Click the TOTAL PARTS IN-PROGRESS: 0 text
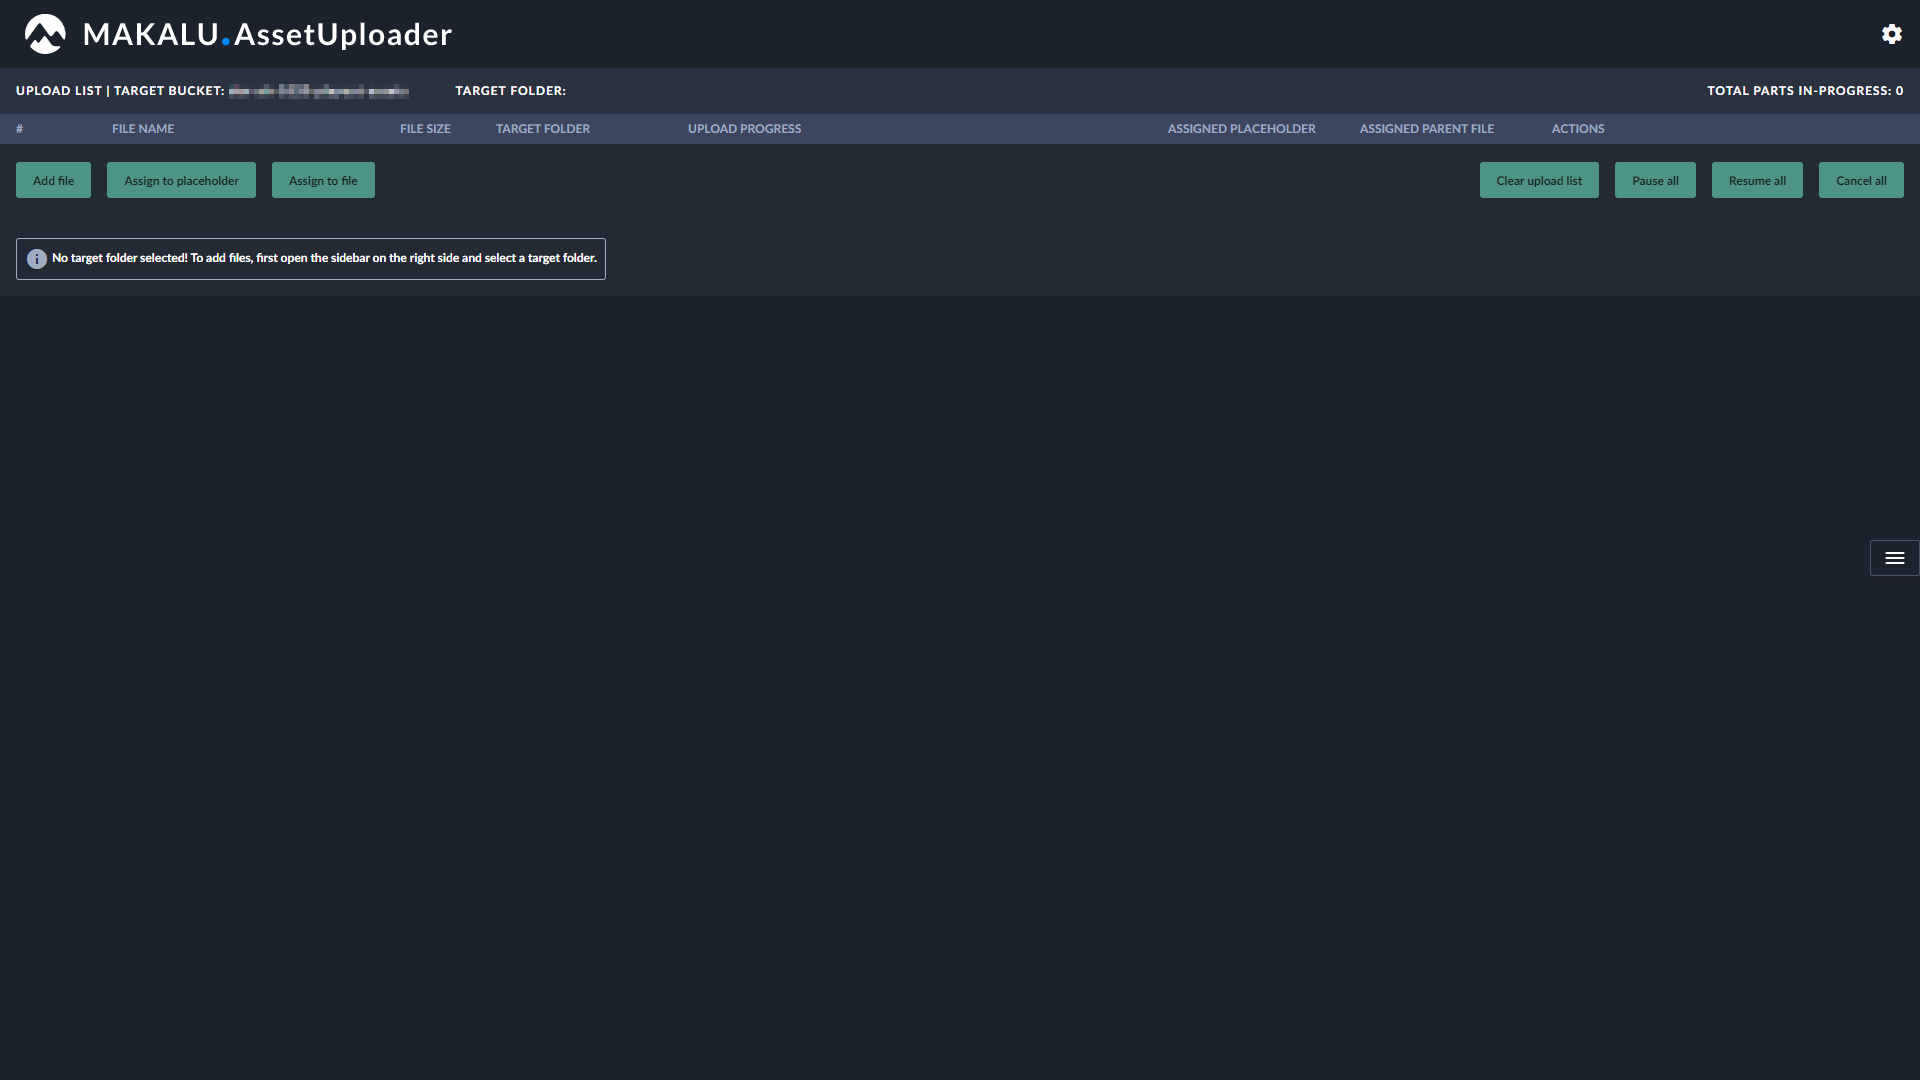1920x1080 pixels. [1805, 91]
